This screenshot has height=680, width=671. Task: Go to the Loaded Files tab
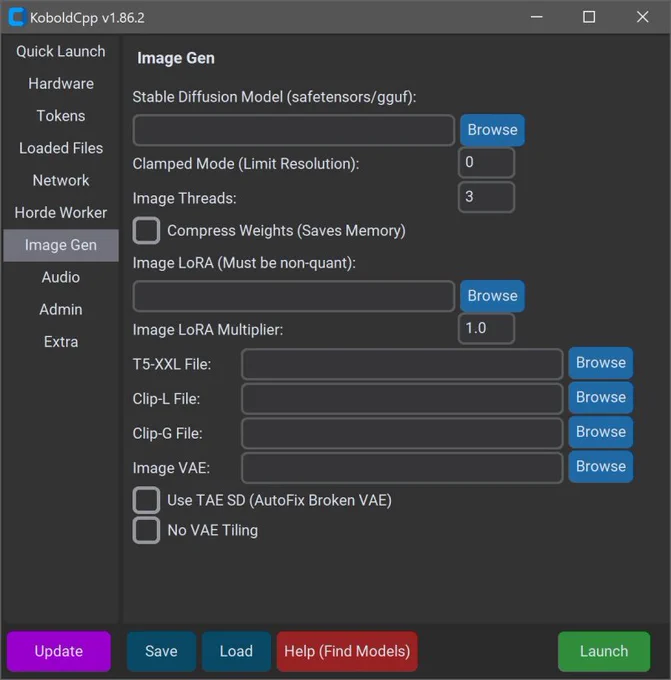click(61, 148)
